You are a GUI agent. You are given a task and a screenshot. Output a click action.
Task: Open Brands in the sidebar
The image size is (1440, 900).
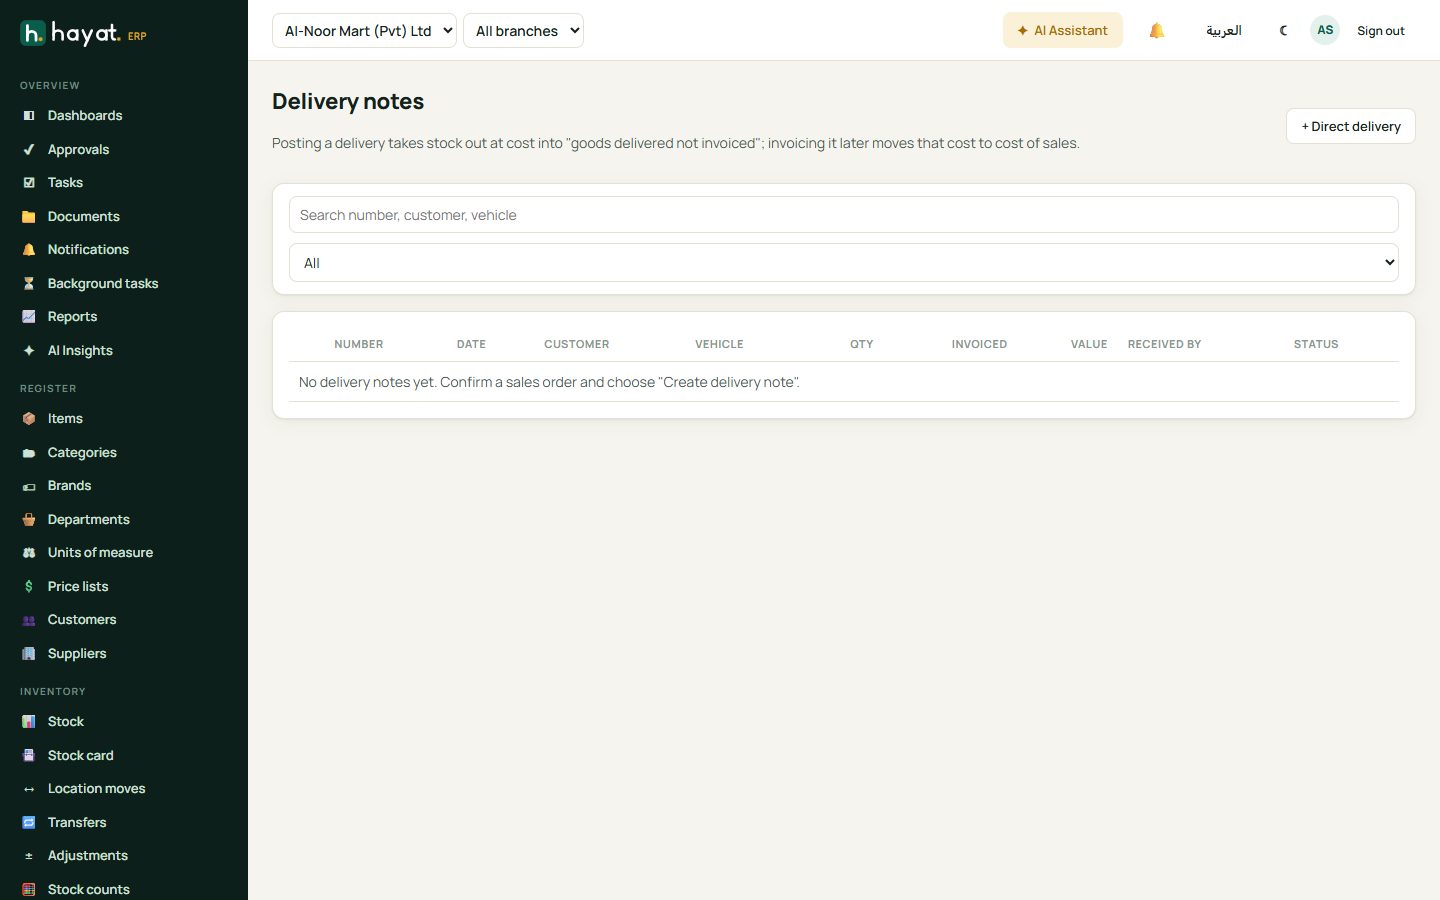69,486
